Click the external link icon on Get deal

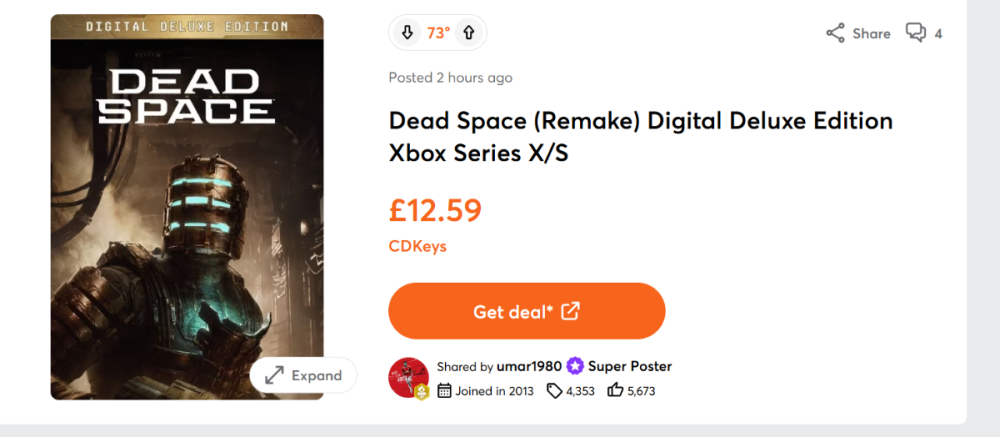click(x=570, y=311)
